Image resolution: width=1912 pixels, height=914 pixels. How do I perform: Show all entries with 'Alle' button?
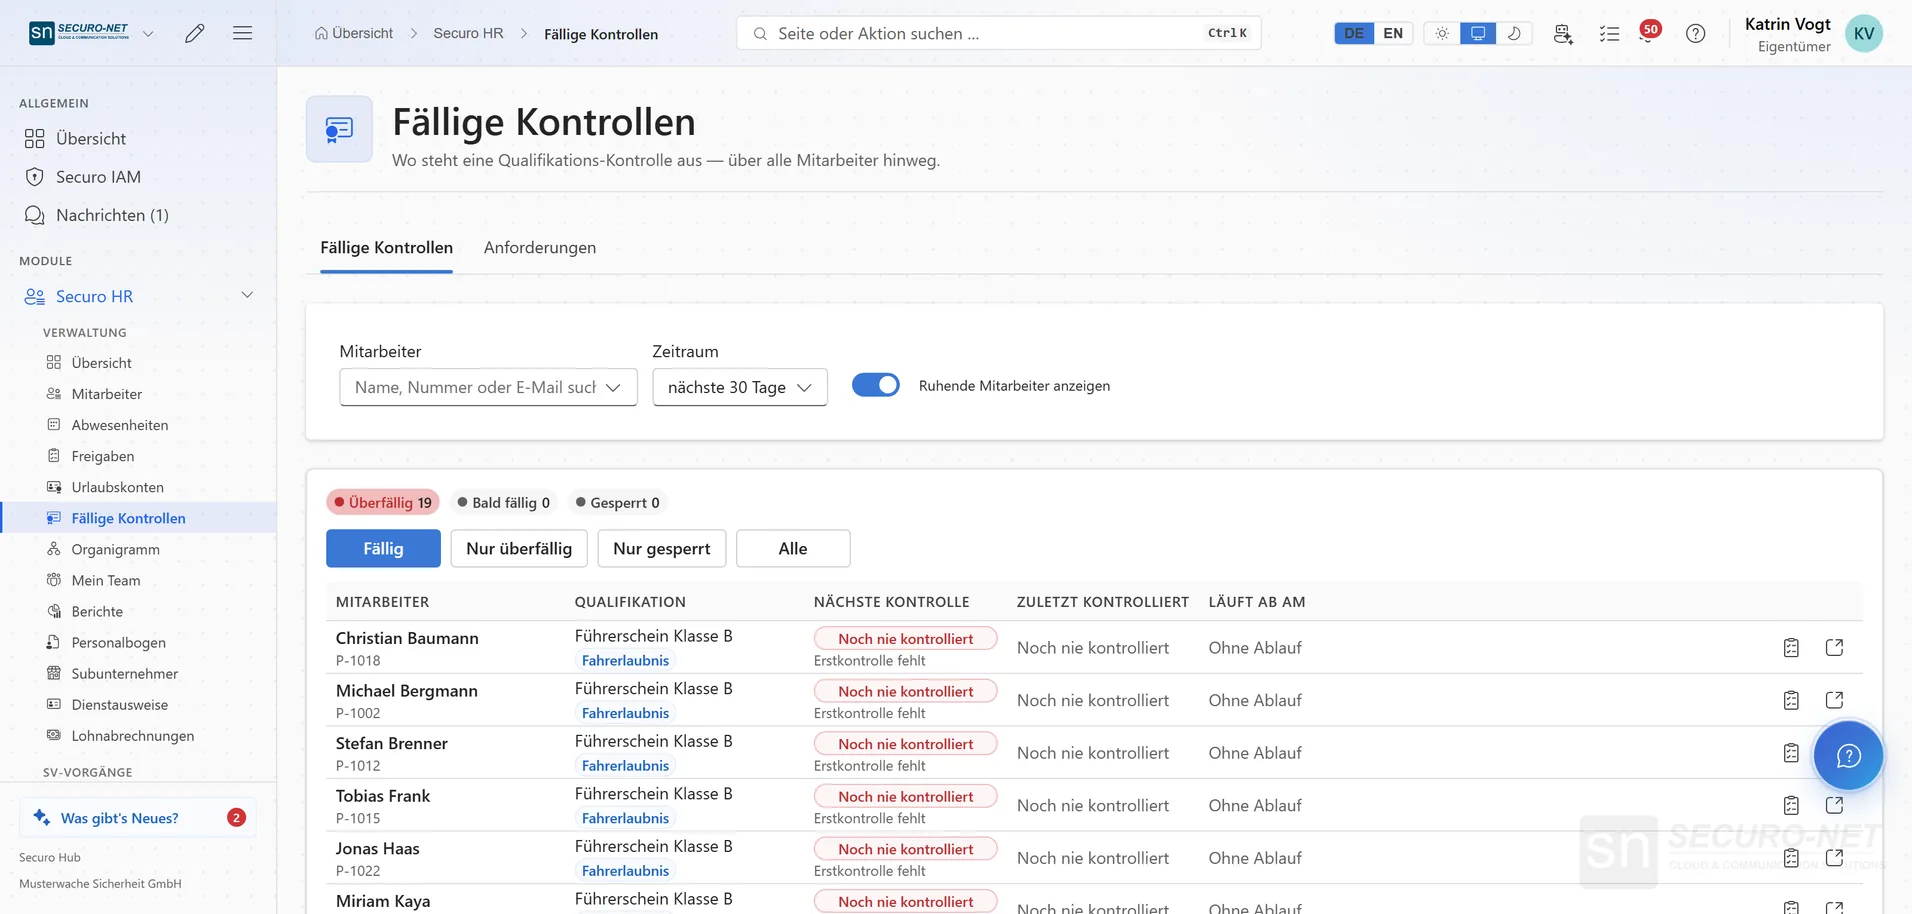click(x=793, y=548)
